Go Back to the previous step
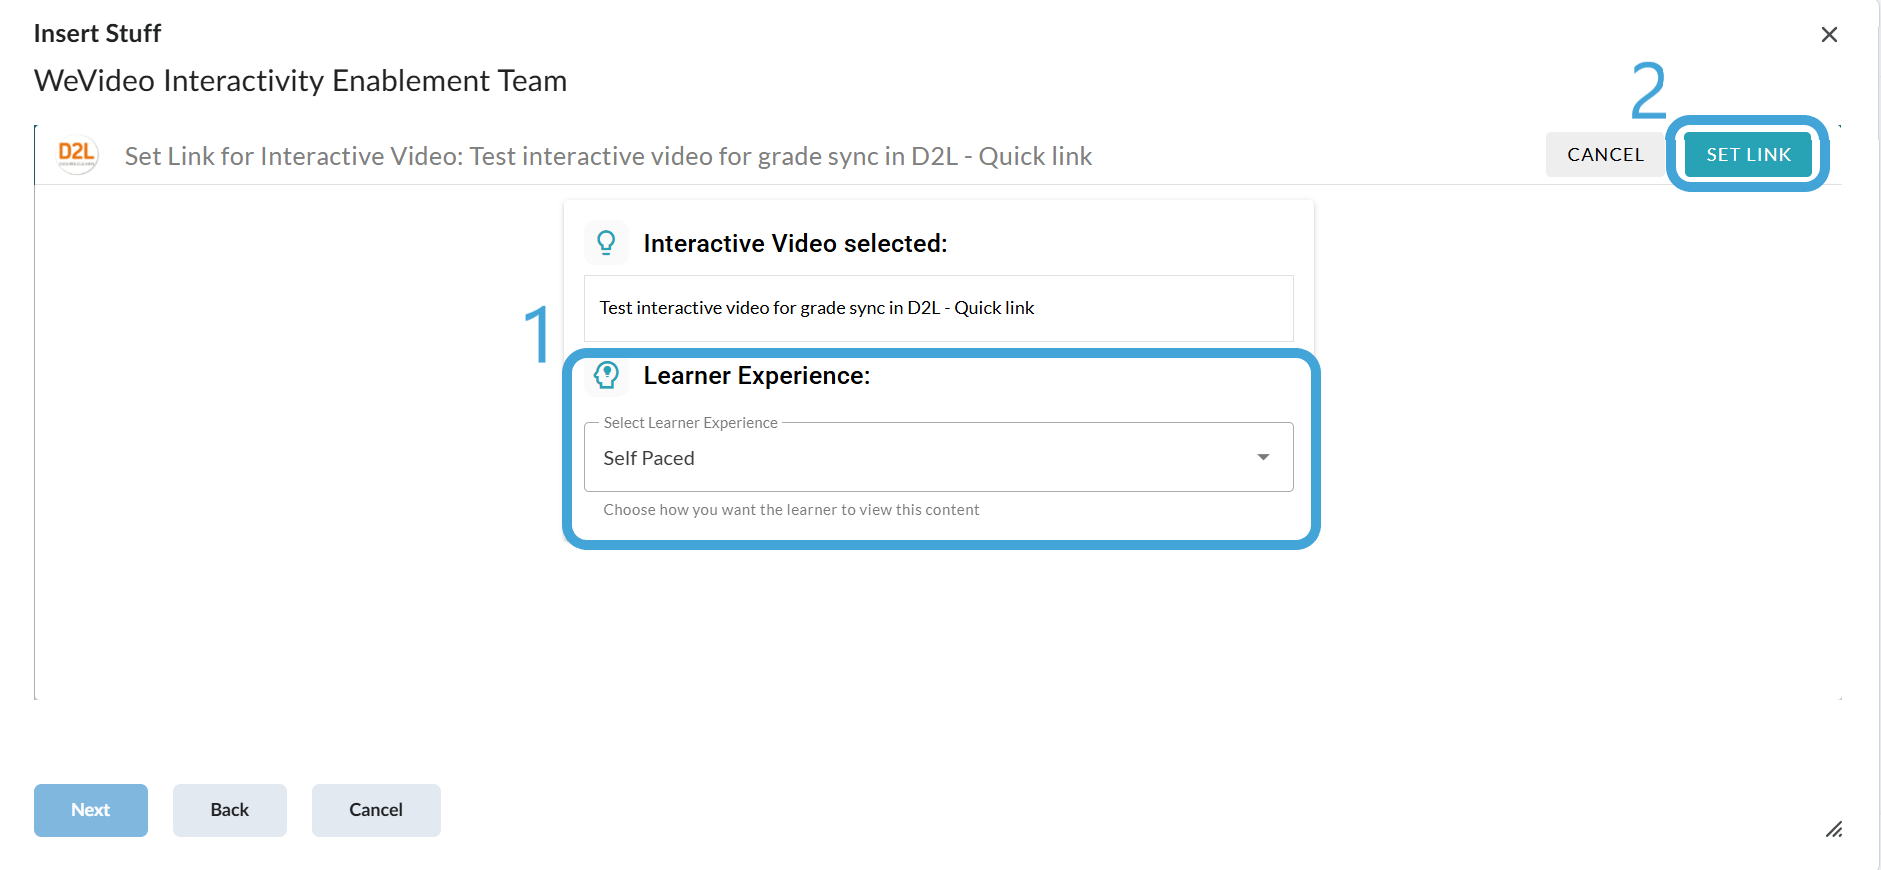This screenshot has width=1881, height=870. [x=230, y=810]
